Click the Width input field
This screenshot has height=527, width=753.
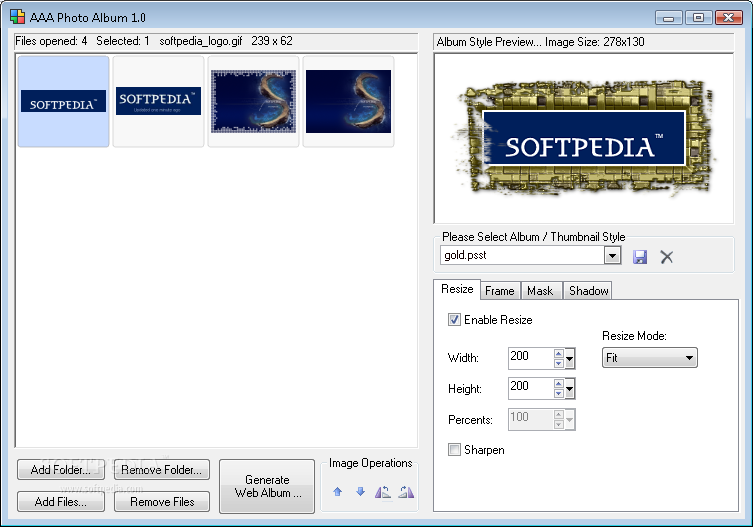coord(531,358)
